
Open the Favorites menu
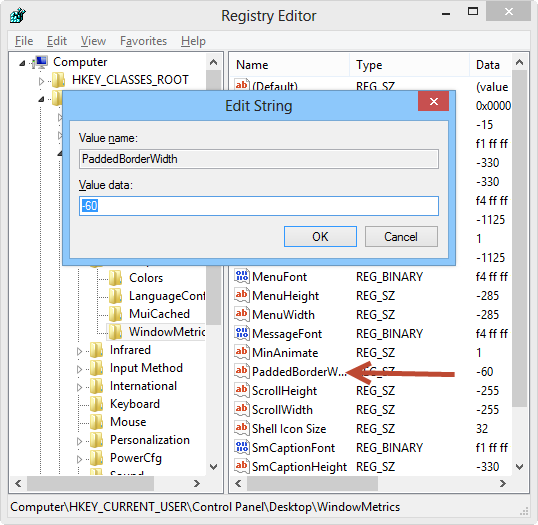(x=143, y=41)
